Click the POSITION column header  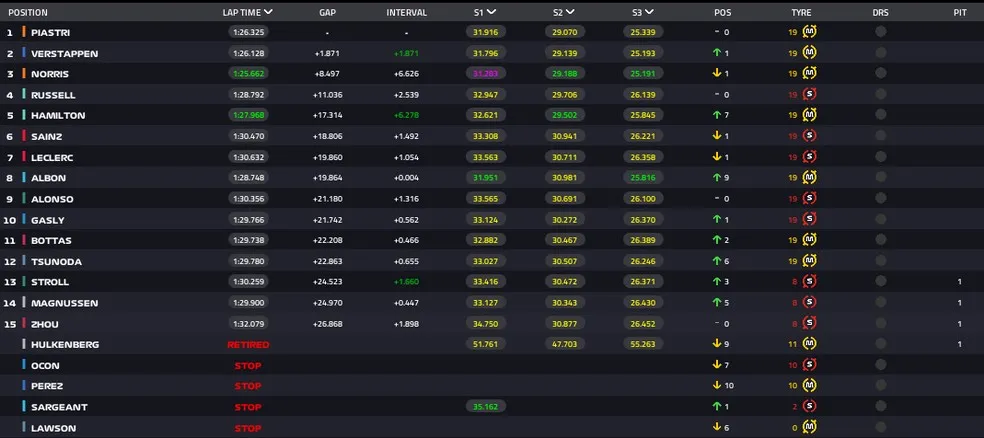coord(28,13)
